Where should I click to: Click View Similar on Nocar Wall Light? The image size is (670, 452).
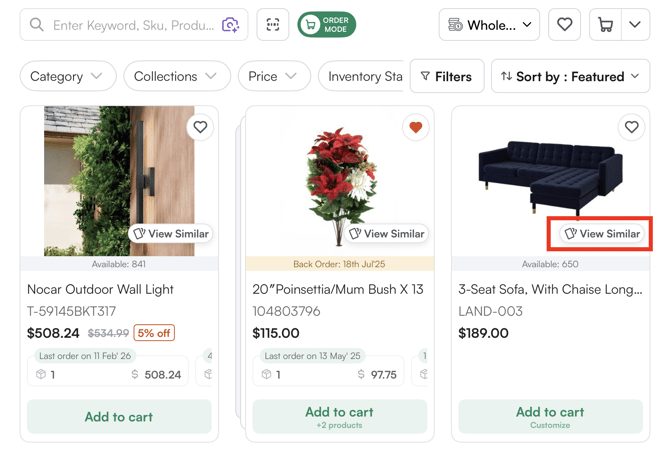coord(171,234)
